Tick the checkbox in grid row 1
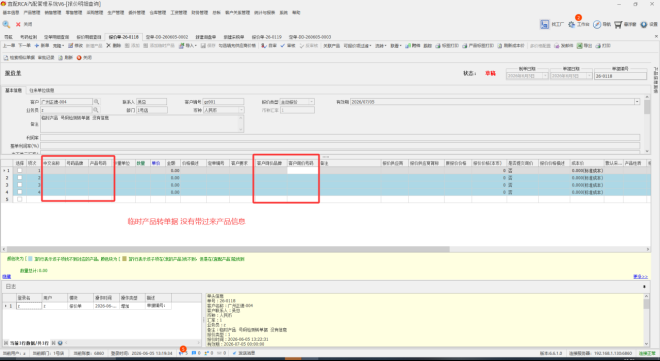Viewport: 660px width, 361px height. coord(19,170)
